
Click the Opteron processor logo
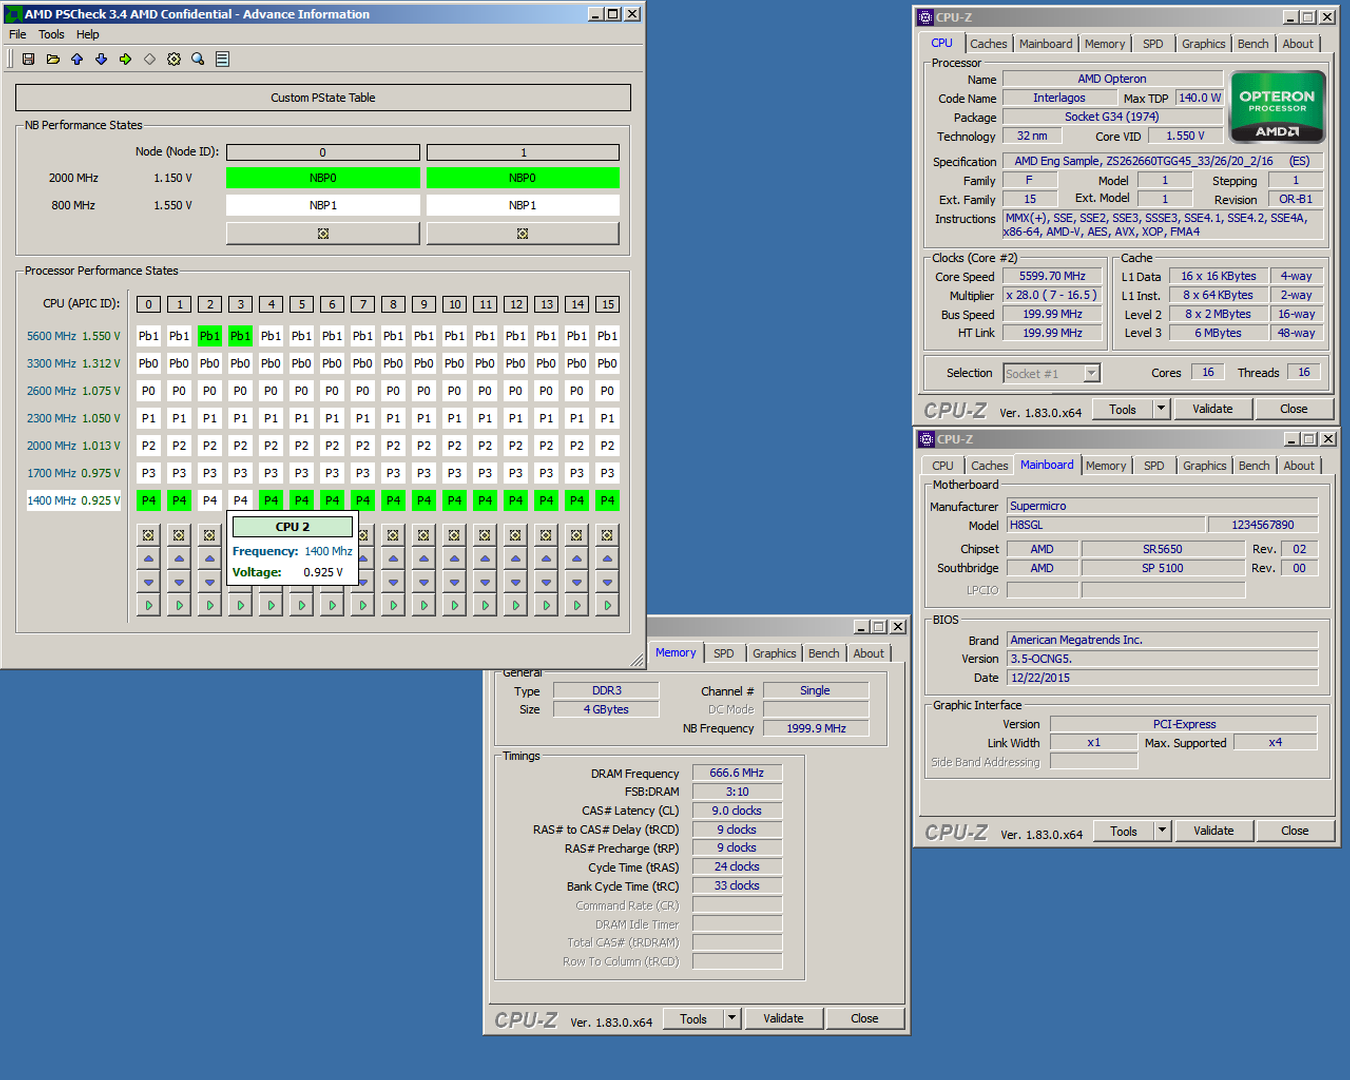pyautogui.click(x=1277, y=107)
